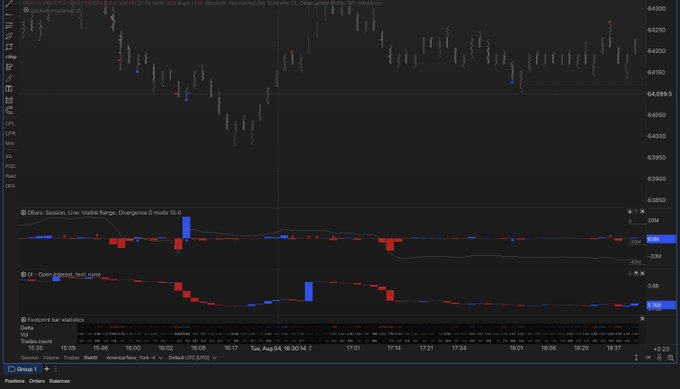This screenshot has width=680, height=389.
Task: Click the 9.38k DBars value label
Action: tap(661, 239)
